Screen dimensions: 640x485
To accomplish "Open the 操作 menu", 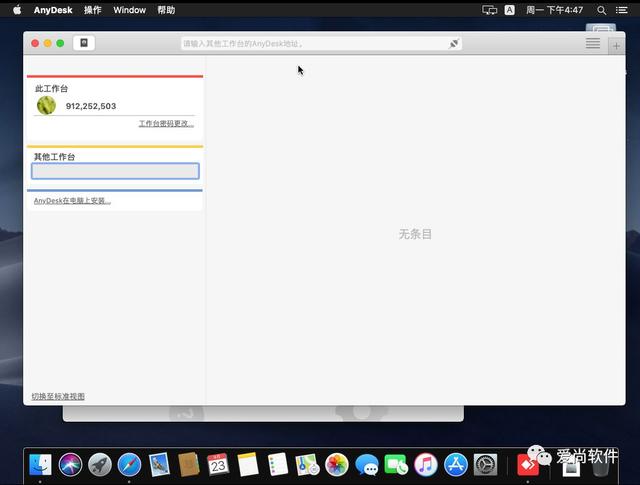I will coord(93,10).
